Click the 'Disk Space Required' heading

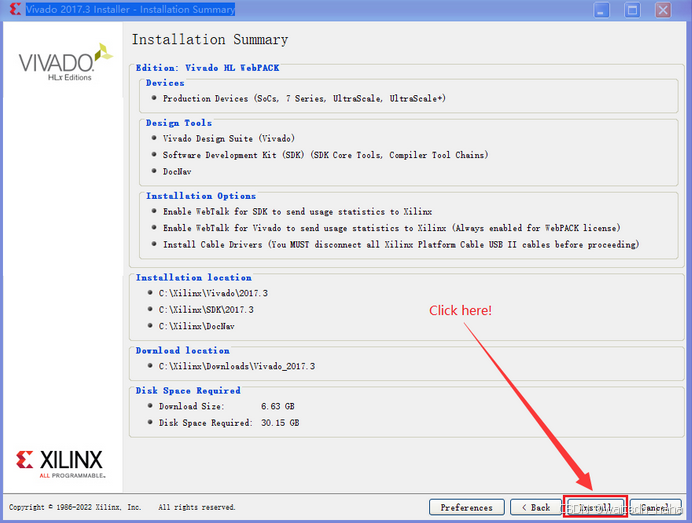(188, 391)
